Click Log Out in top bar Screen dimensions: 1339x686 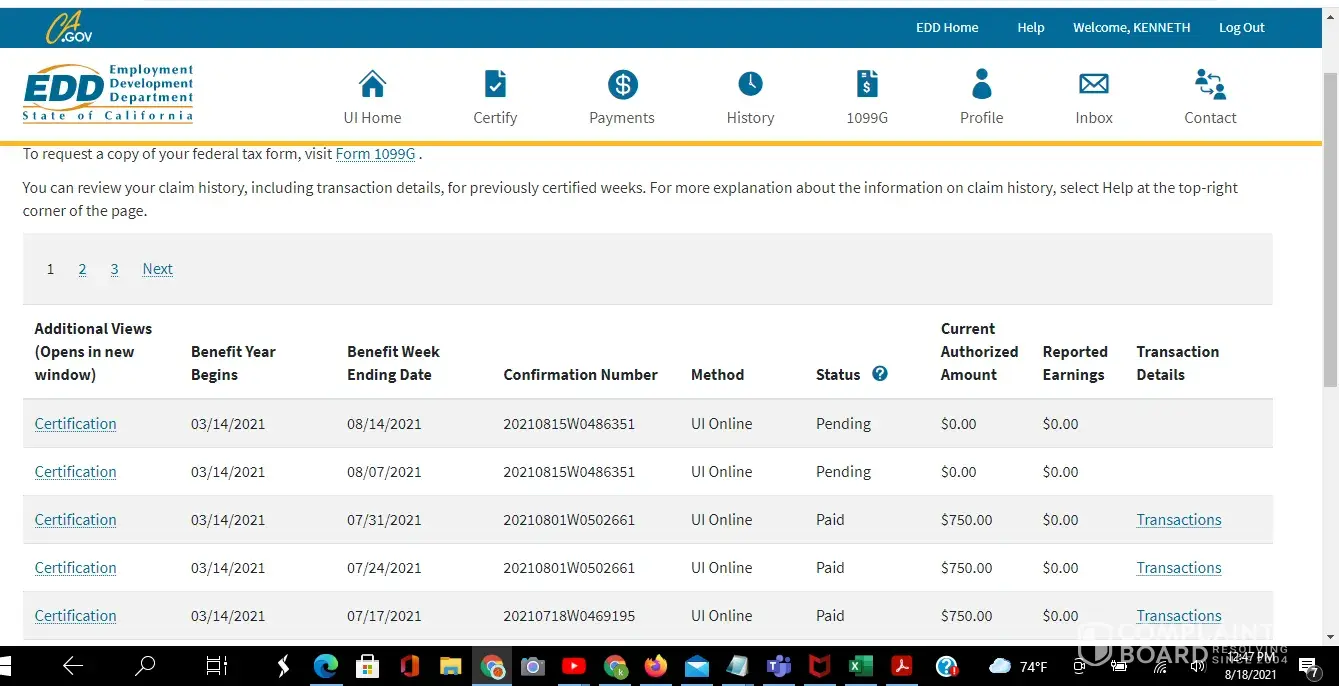[x=1241, y=28]
